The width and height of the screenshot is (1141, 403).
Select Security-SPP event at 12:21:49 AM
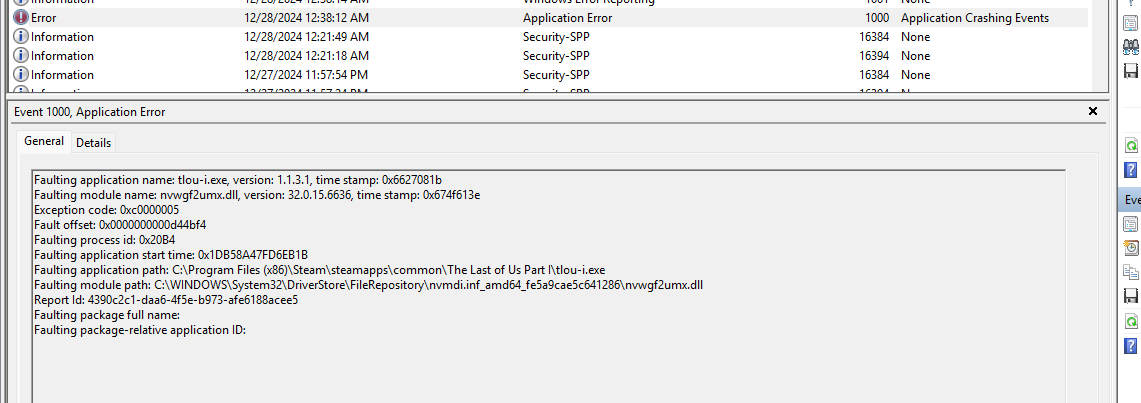click(x=550, y=36)
